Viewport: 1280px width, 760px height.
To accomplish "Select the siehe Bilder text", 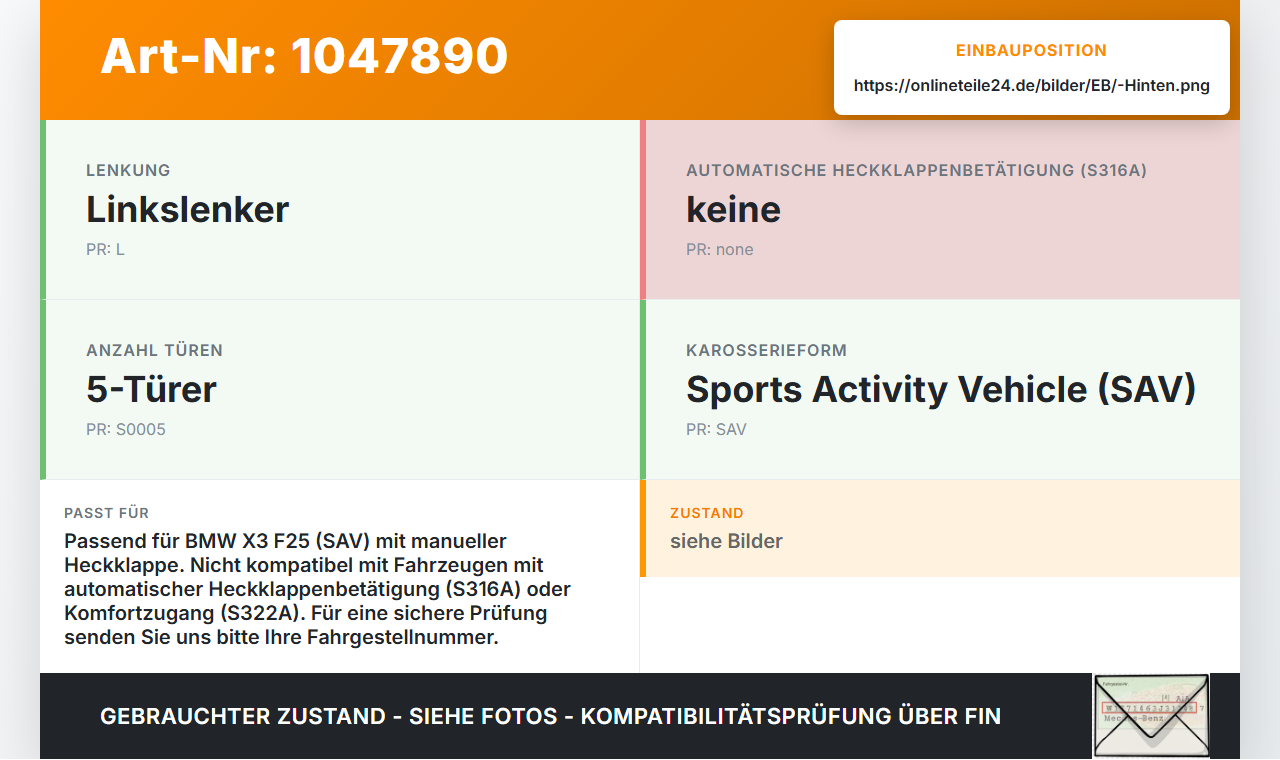I will (726, 541).
